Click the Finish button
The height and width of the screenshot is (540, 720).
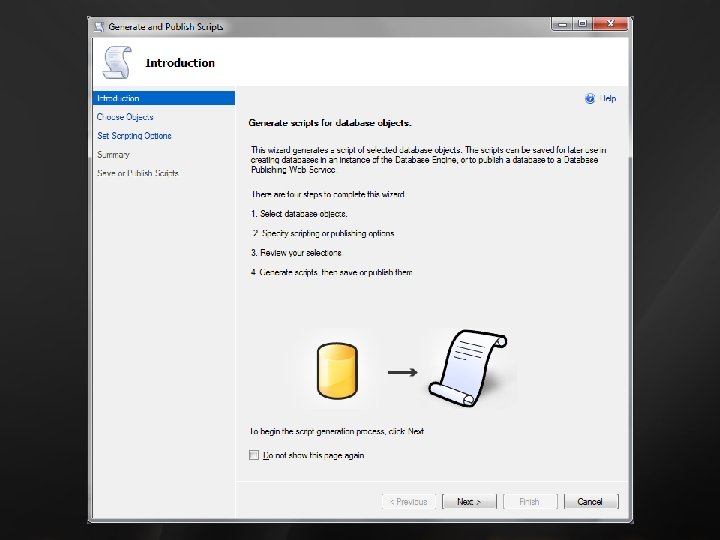529,501
